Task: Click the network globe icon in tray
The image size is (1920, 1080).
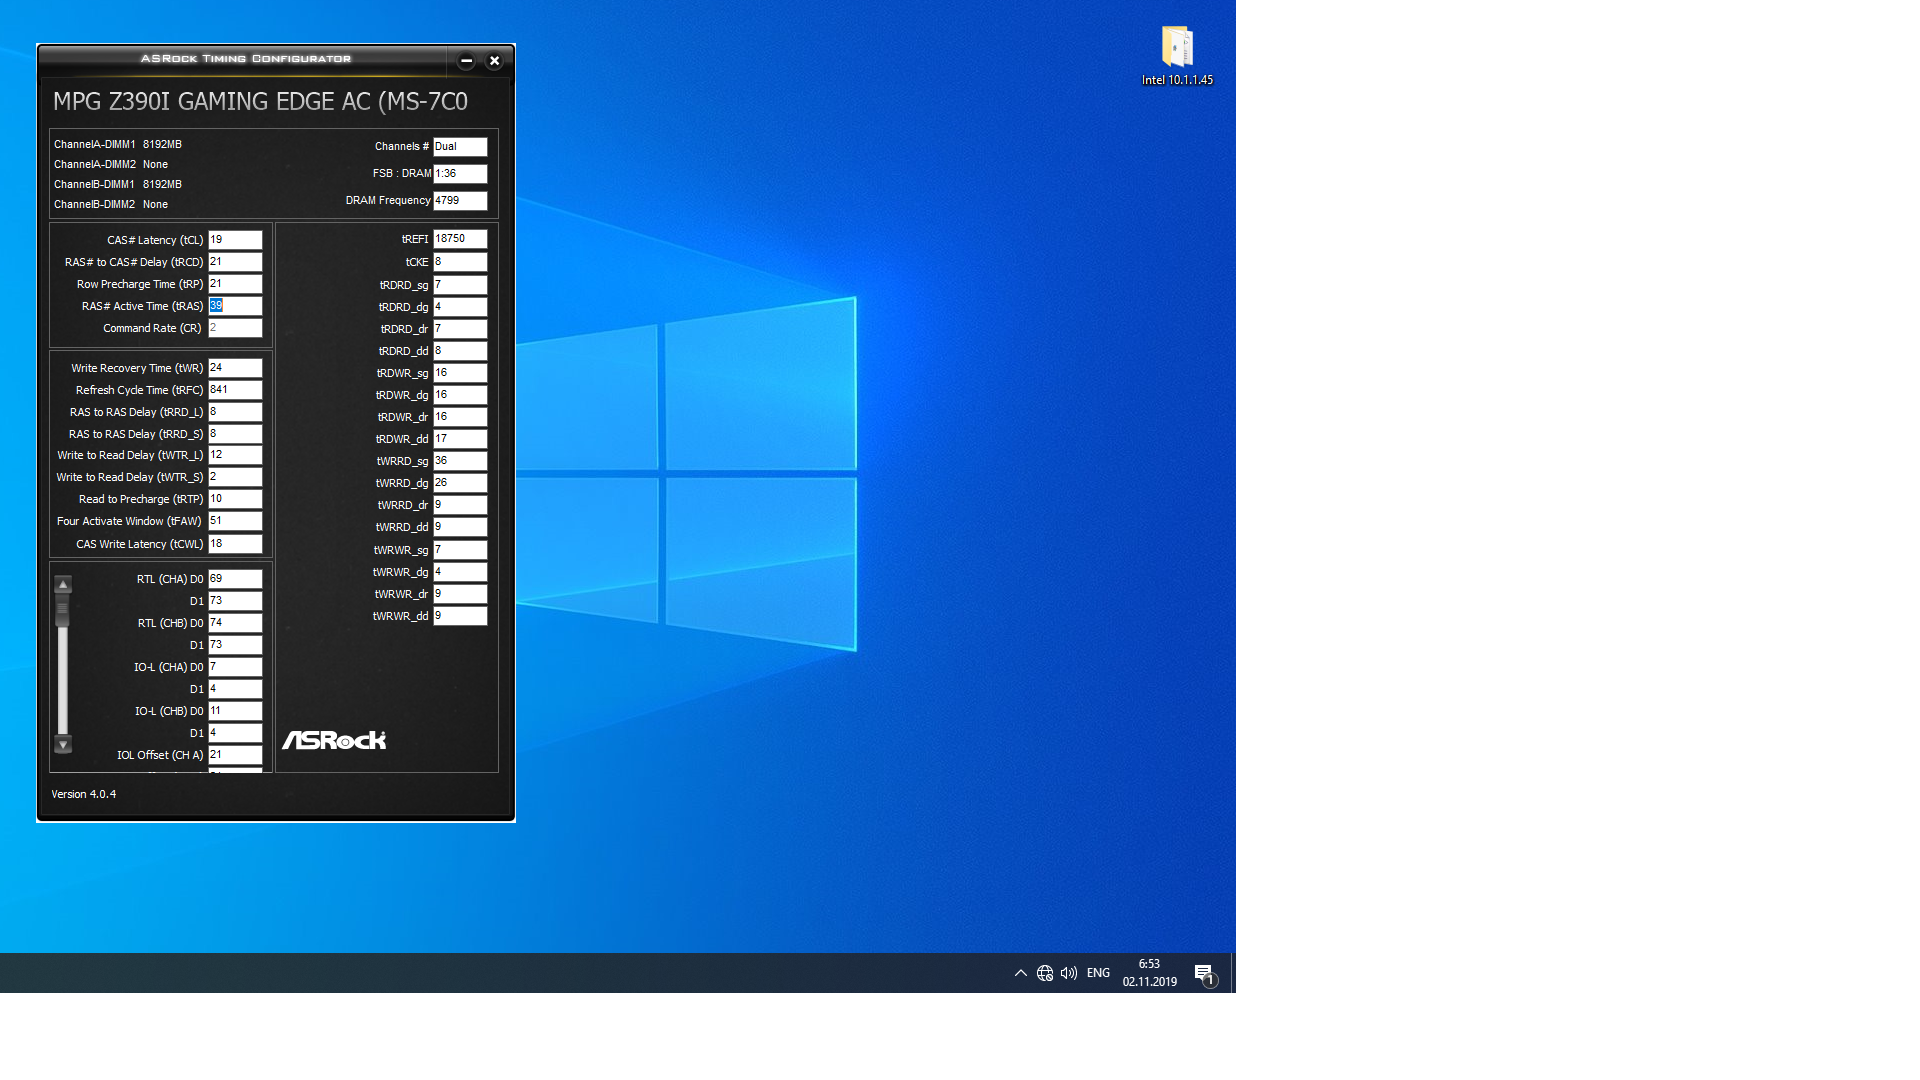Action: 1045,973
